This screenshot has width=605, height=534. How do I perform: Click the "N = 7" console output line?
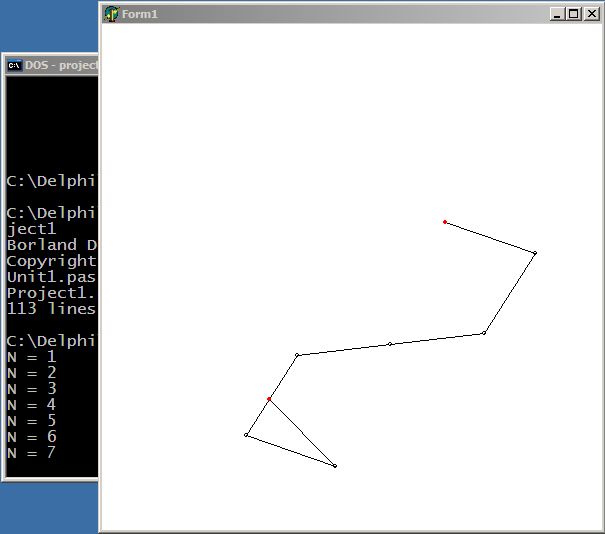(x=32, y=453)
